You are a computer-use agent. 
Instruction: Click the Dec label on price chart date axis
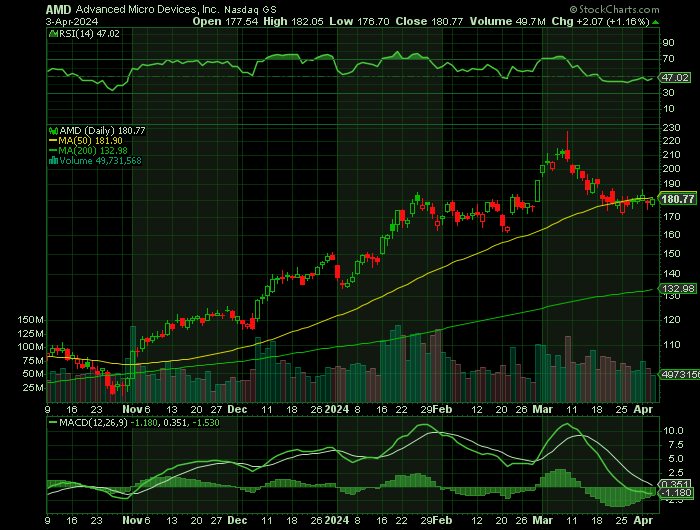coord(237,409)
